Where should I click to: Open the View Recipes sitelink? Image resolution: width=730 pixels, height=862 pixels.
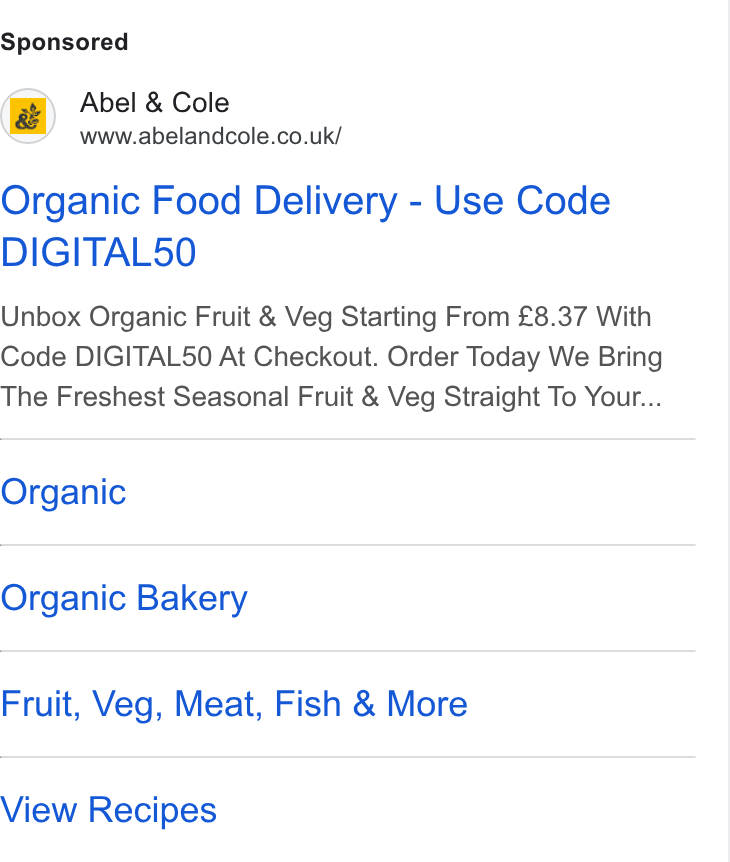tap(109, 810)
